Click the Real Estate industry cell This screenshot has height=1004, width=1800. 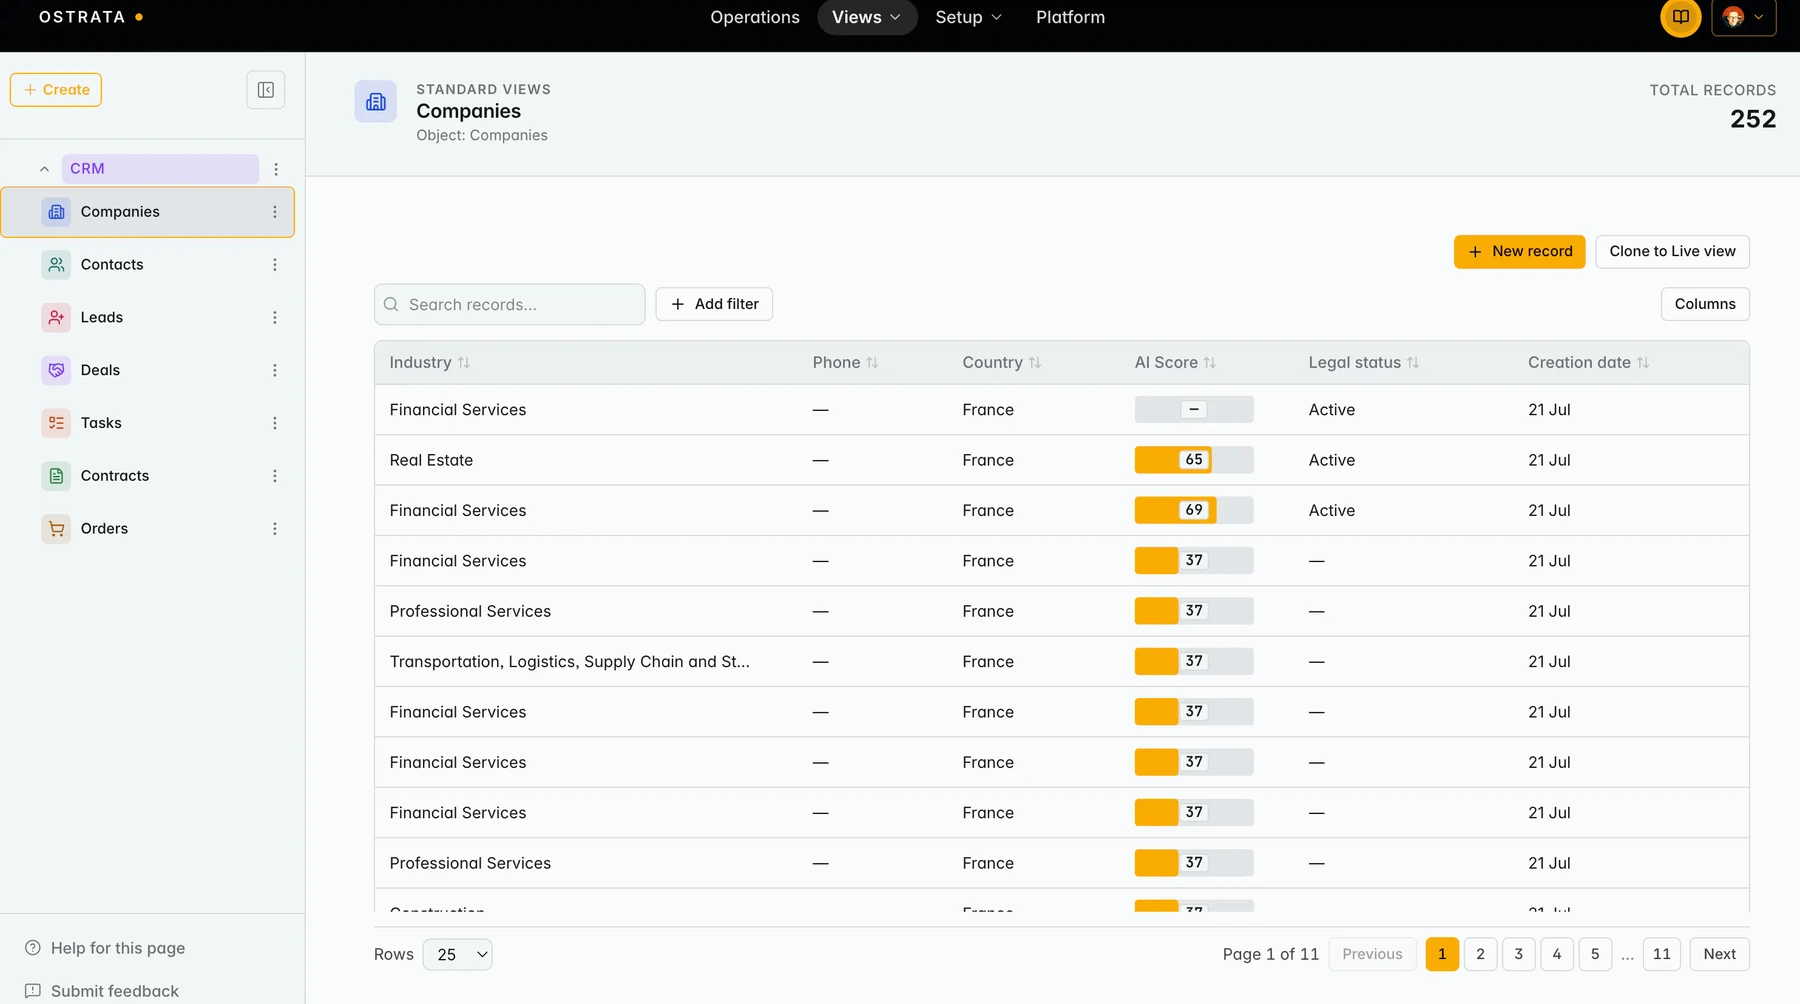431,460
